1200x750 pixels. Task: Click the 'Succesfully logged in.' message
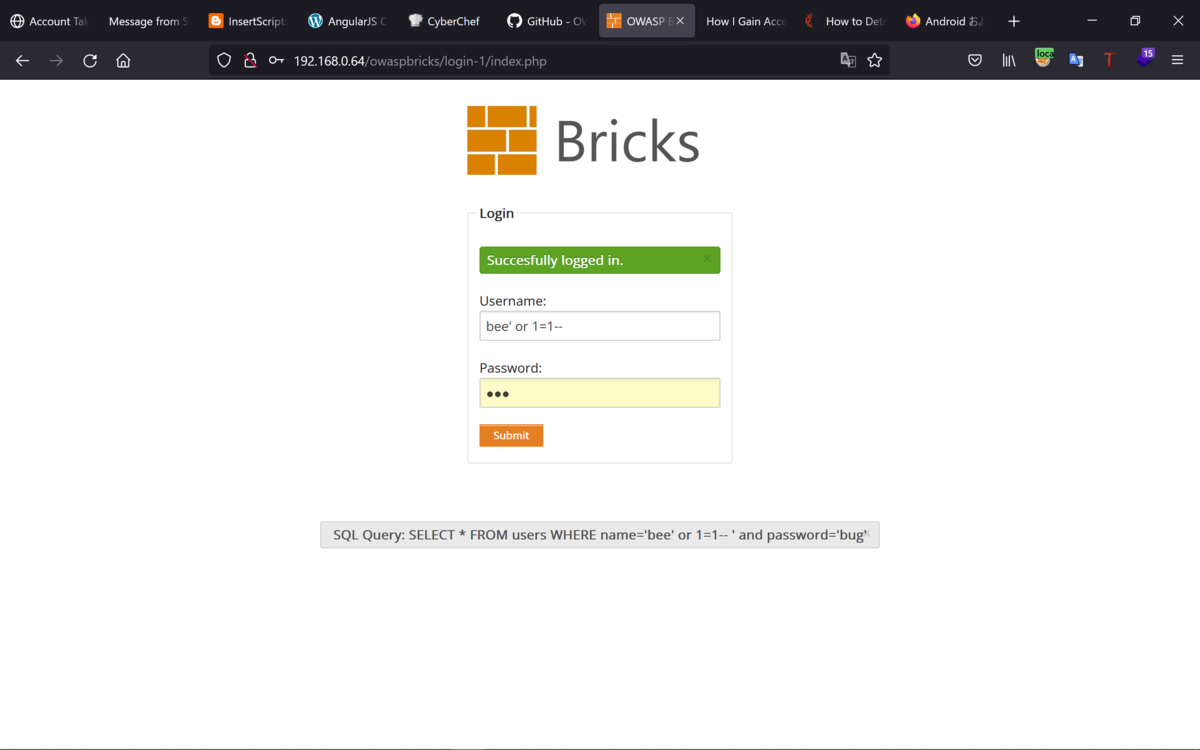[555, 260]
